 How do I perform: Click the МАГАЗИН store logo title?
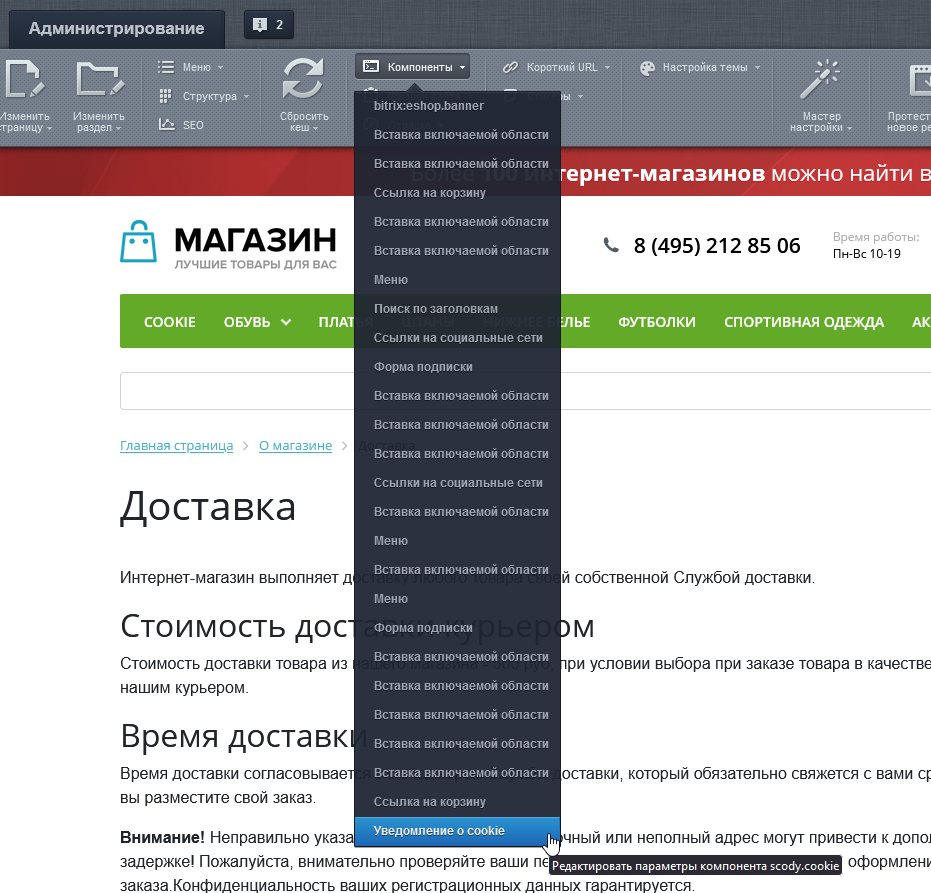pyautogui.click(x=255, y=240)
